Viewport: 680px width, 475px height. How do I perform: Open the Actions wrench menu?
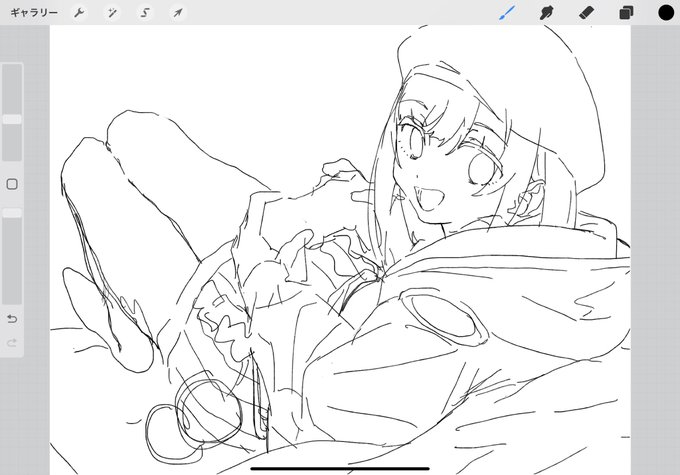tap(79, 13)
